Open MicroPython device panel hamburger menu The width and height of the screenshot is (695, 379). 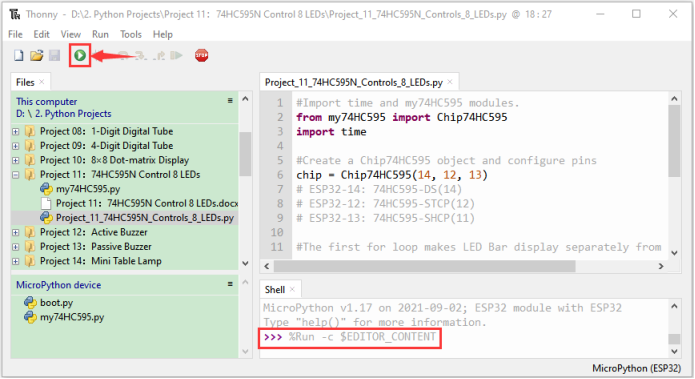pyautogui.click(x=230, y=284)
